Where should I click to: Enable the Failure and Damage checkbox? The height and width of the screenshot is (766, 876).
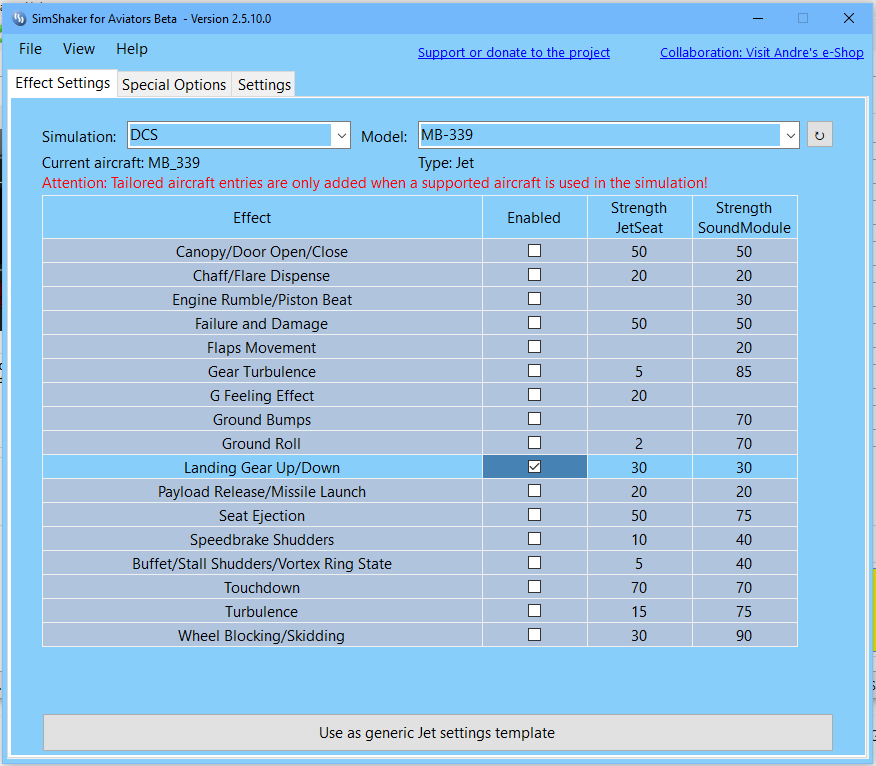pos(534,323)
